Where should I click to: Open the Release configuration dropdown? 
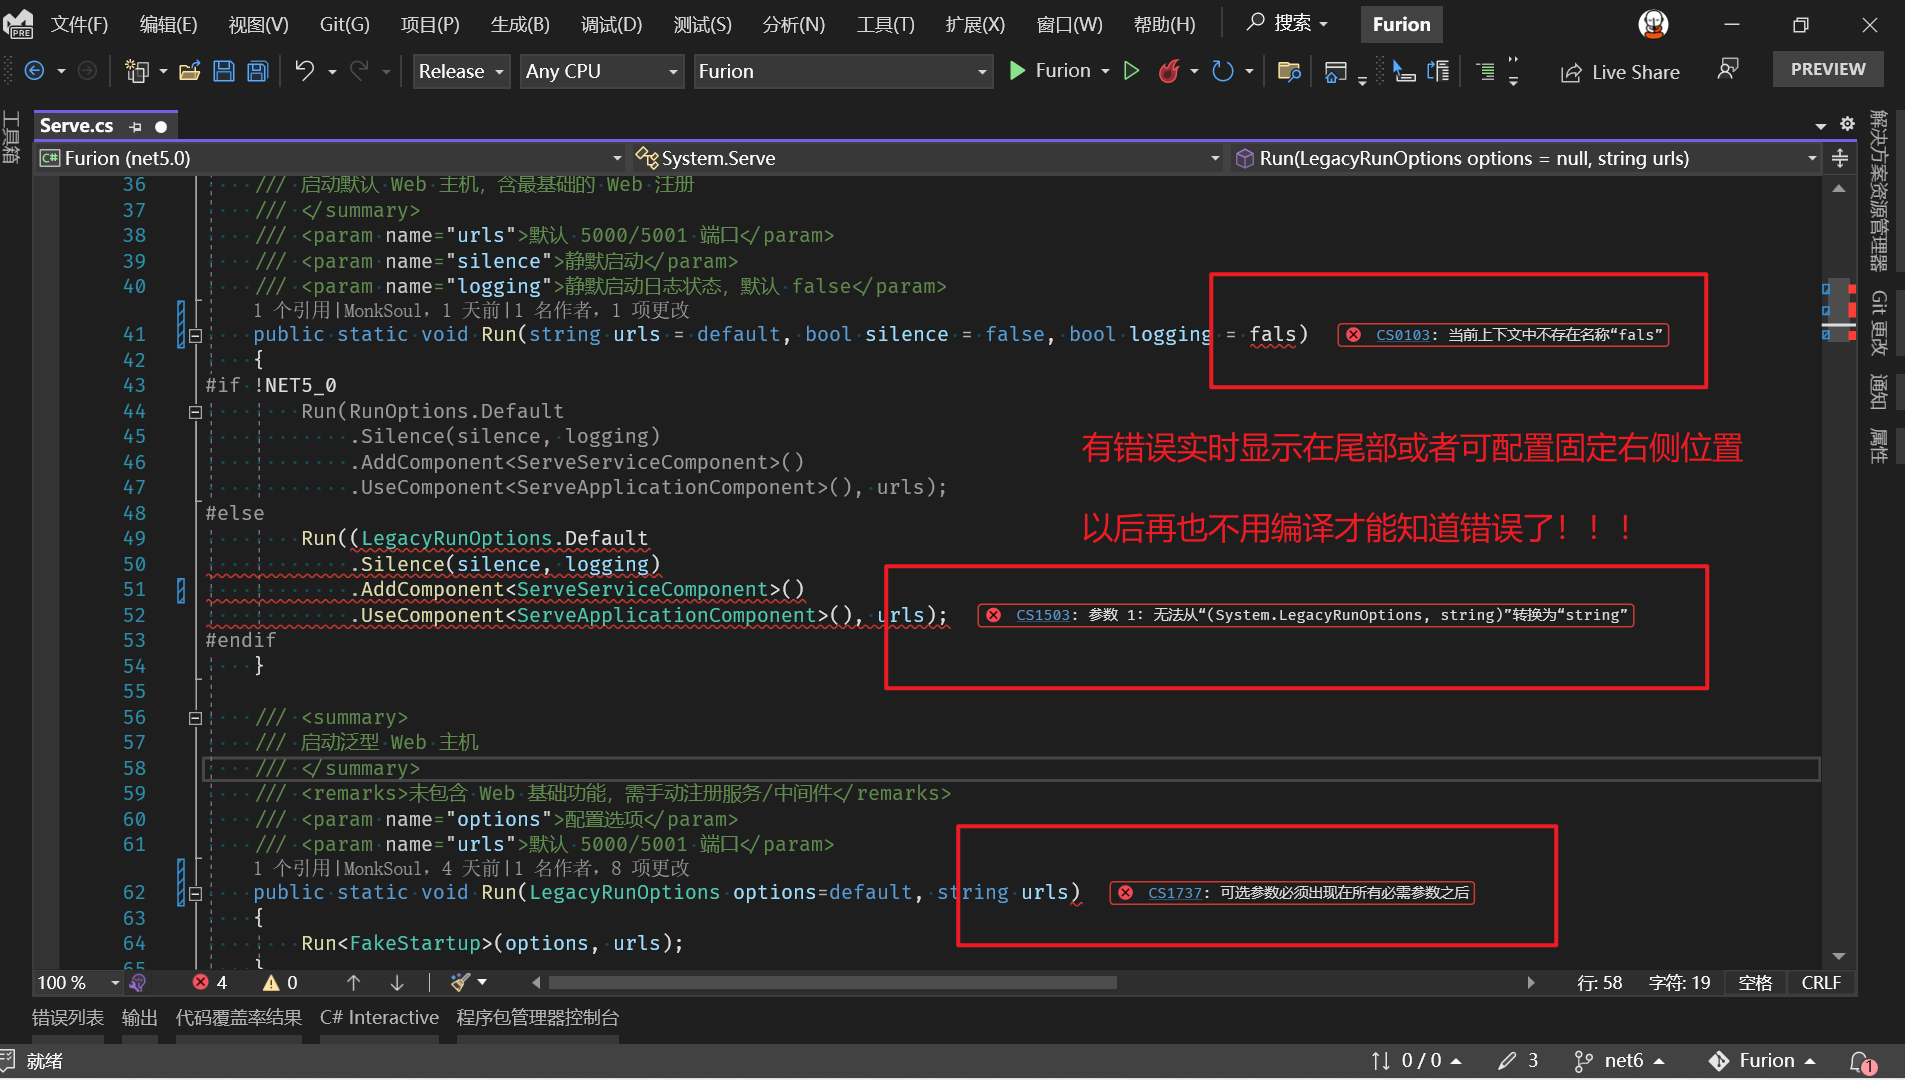click(460, 71)
